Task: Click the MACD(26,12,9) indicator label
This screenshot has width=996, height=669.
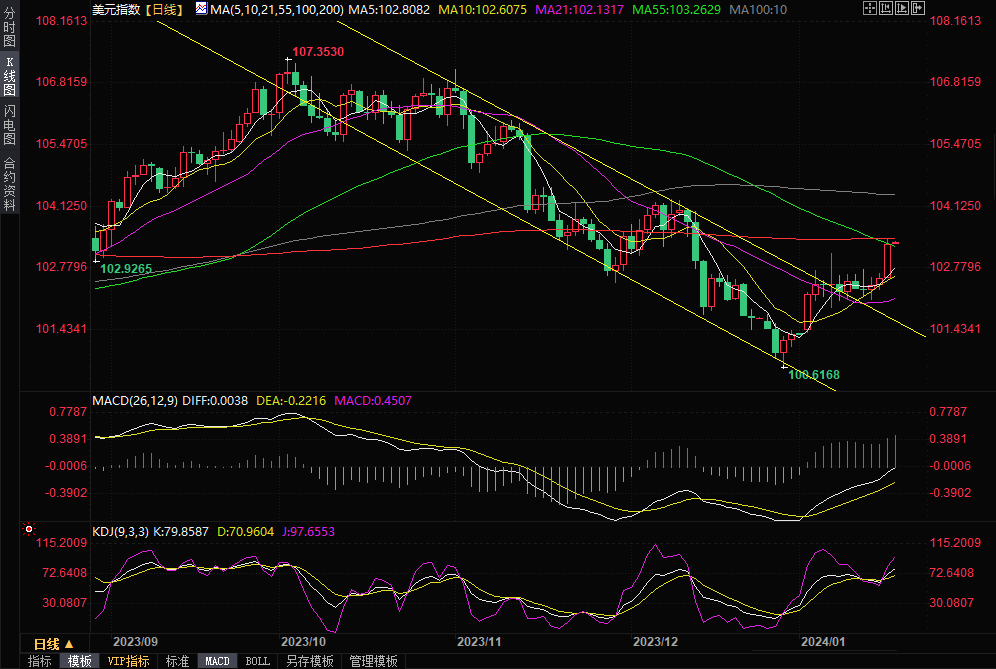Action: pos(134,401)
